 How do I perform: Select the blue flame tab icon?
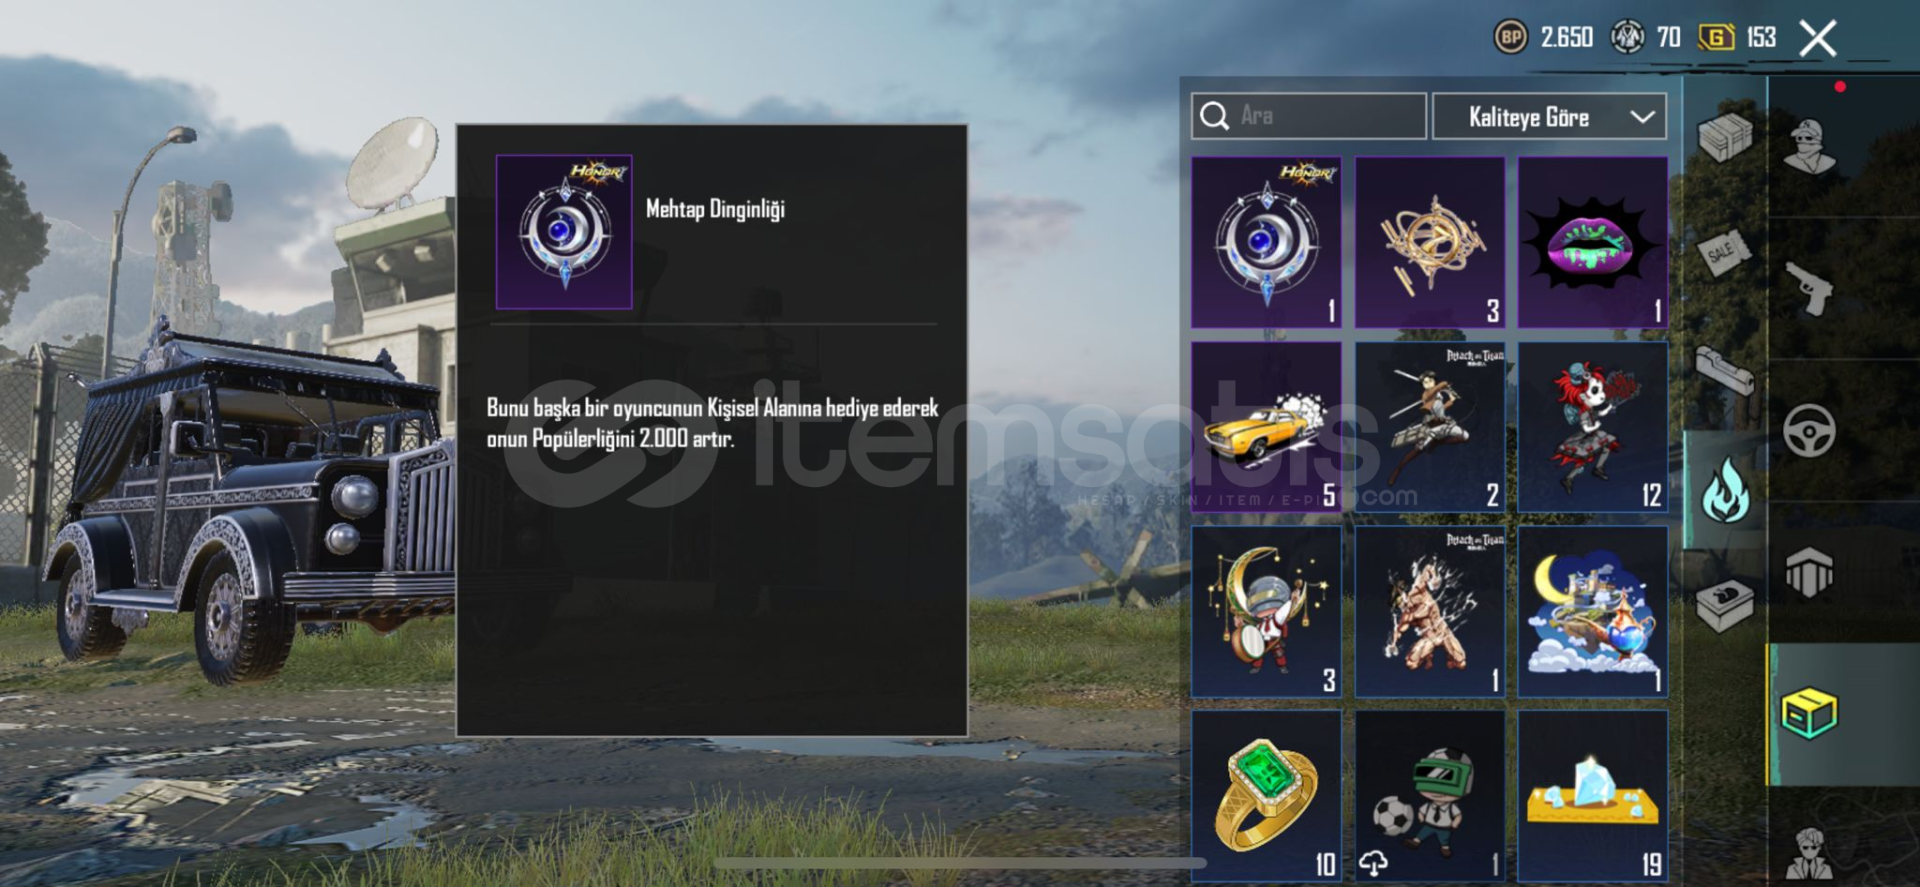pos(1726,490)
